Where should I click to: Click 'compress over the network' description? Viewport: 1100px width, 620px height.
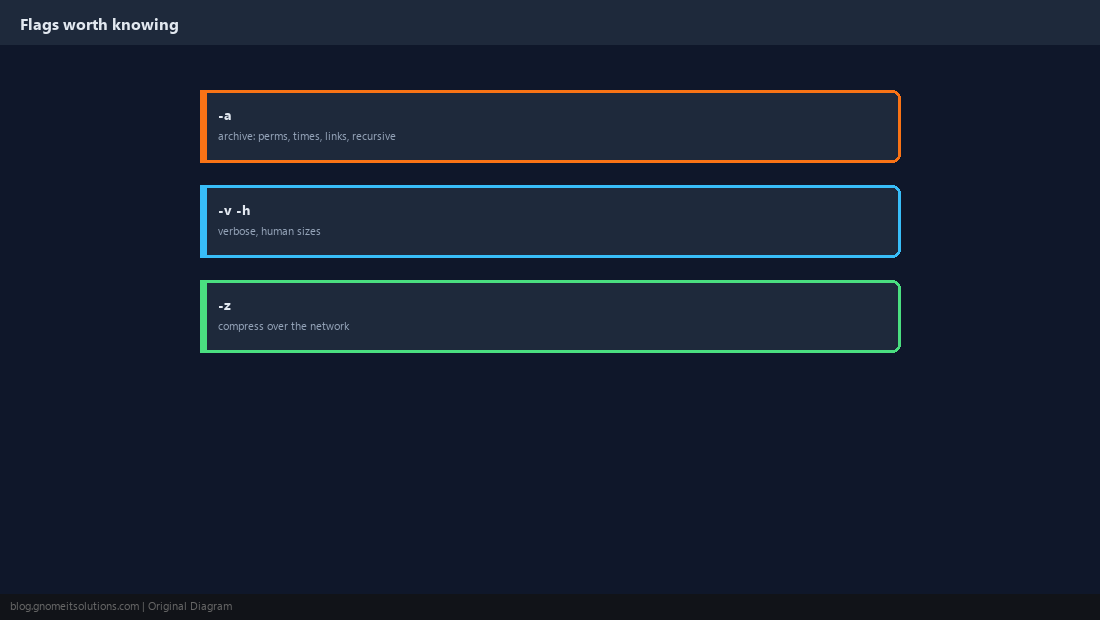283,326
